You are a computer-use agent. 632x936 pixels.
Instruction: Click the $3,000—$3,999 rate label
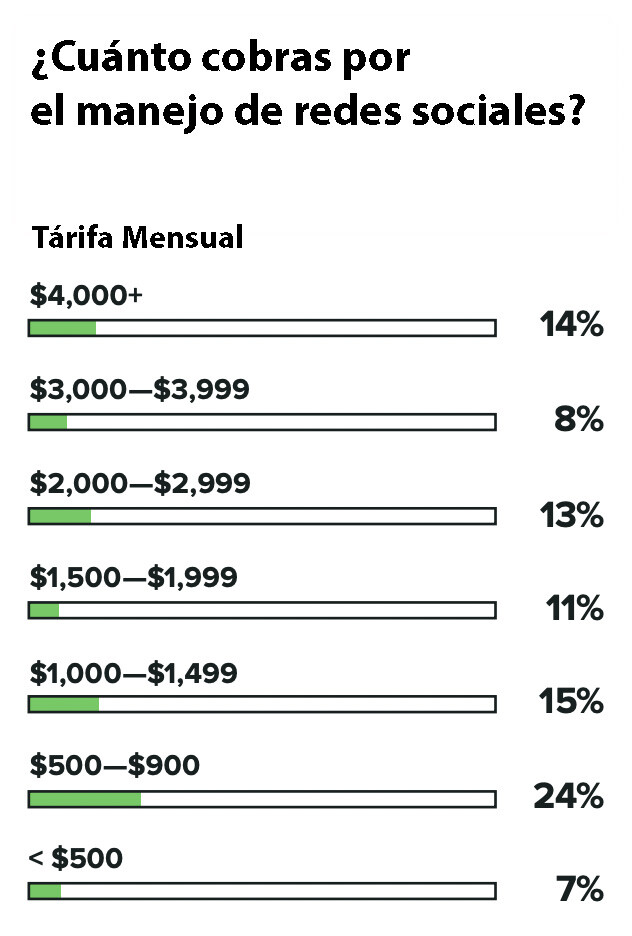coord(139,389)
